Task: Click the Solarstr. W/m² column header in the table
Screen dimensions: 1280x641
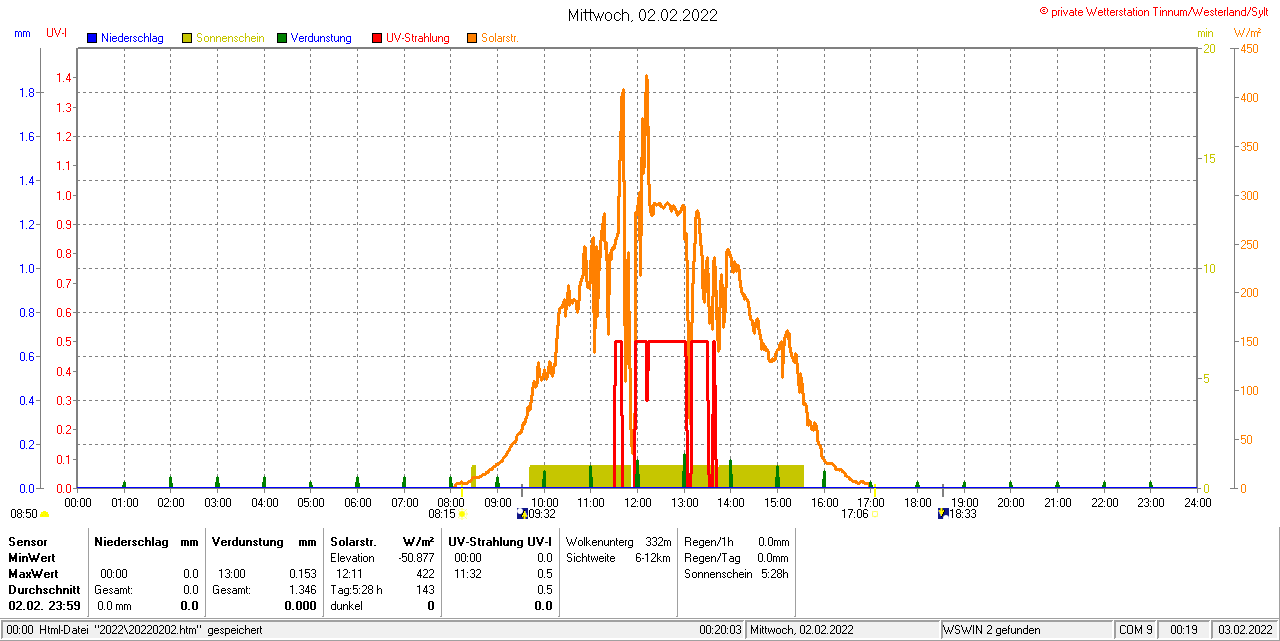Action: [x=382, y=541]
